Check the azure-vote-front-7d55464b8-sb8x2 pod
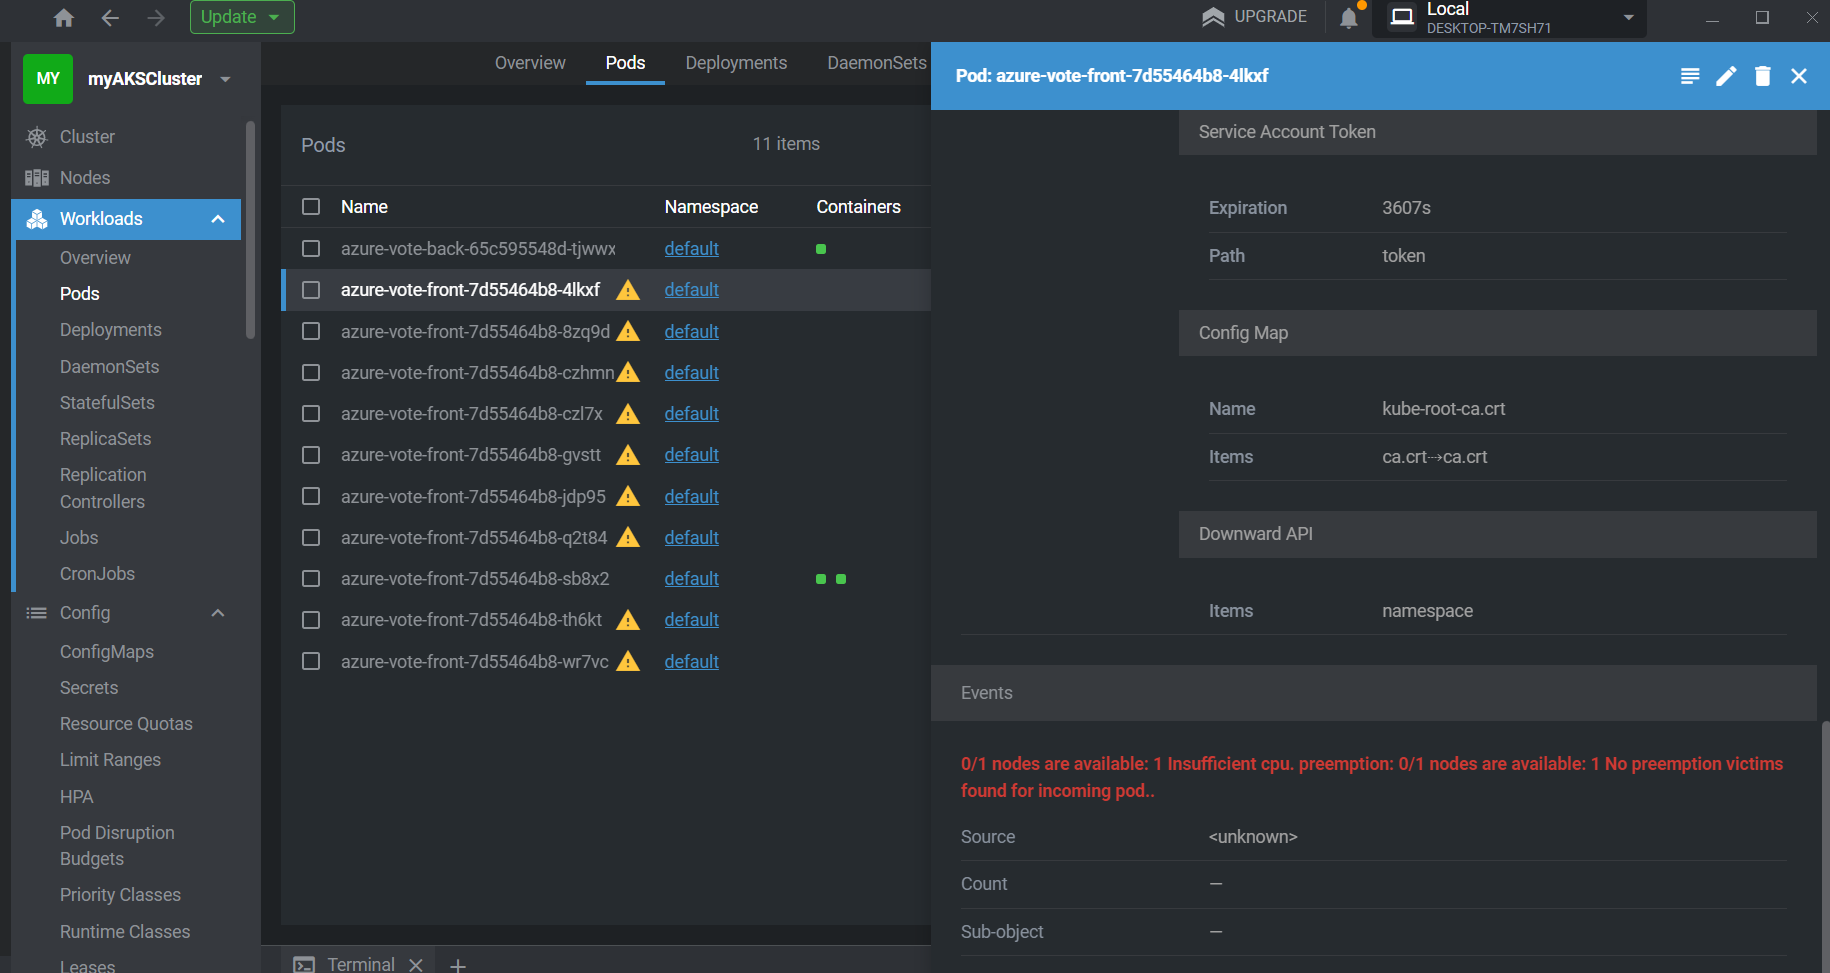 [311, 578]
